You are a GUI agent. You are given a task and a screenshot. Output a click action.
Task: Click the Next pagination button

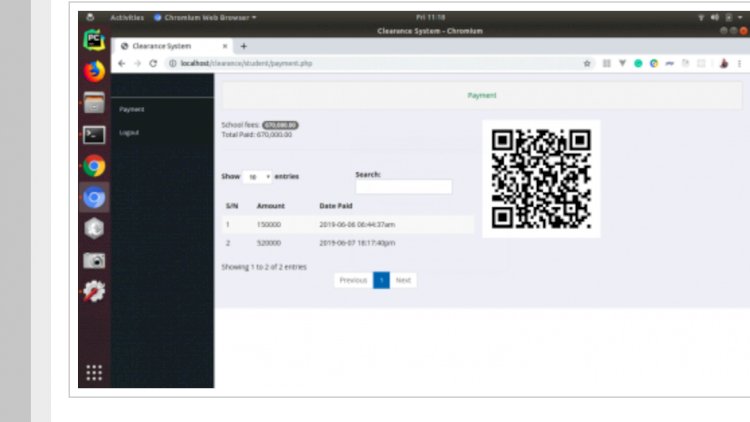pos(403,280)
